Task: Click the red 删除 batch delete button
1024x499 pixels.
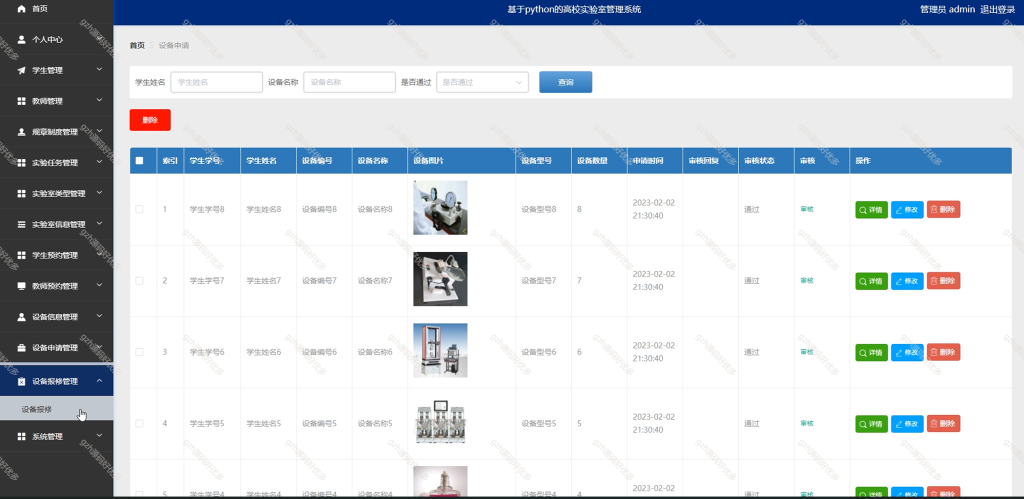Action: click(x=150, y=120)
